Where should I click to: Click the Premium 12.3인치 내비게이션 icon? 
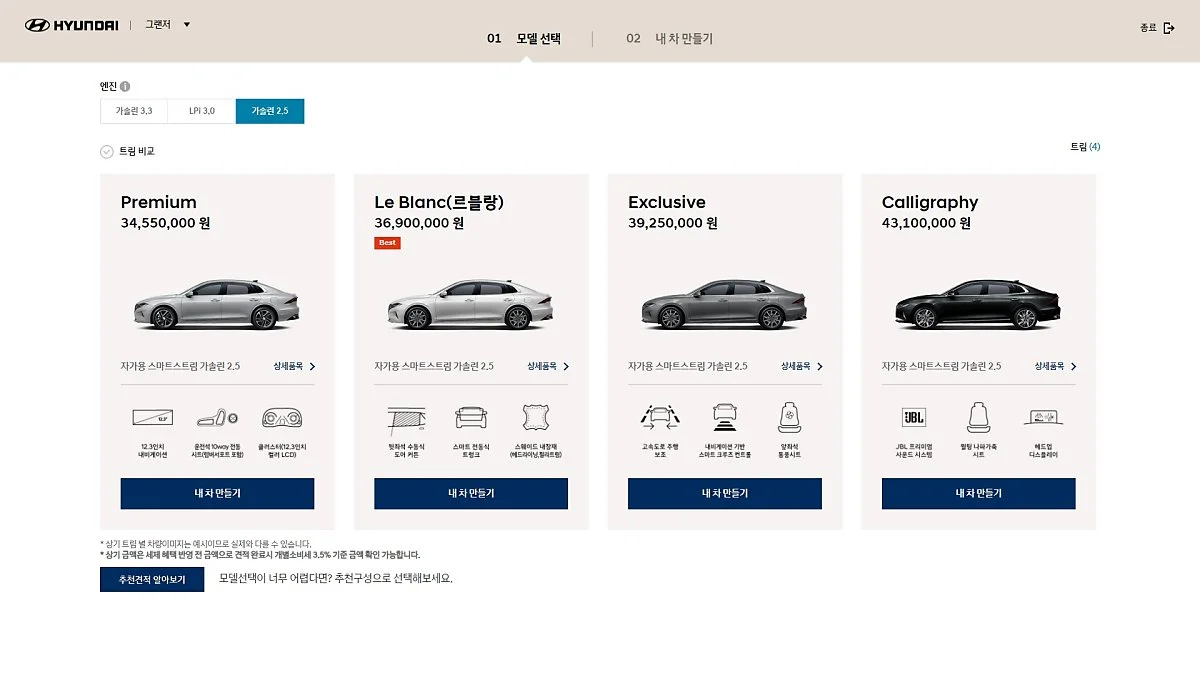[x=152, y=418]
